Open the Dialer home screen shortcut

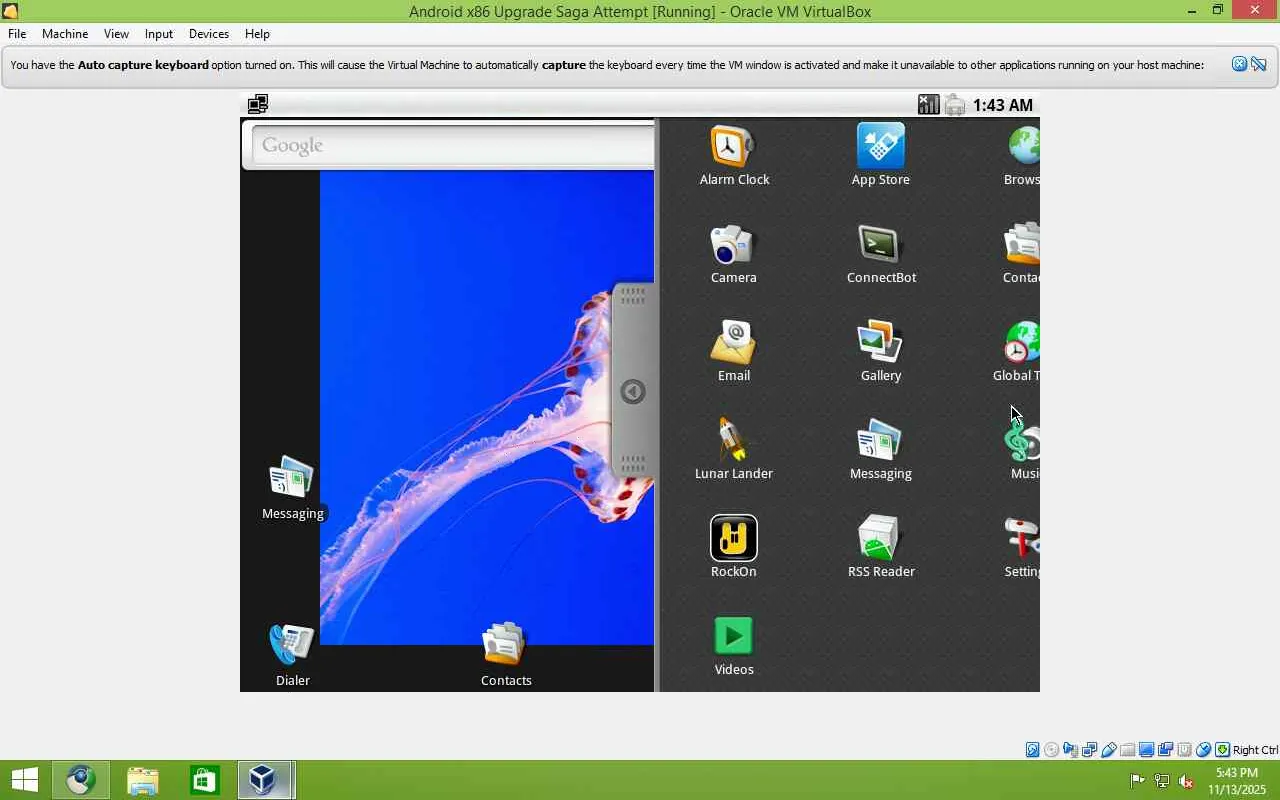pos(292,656)
